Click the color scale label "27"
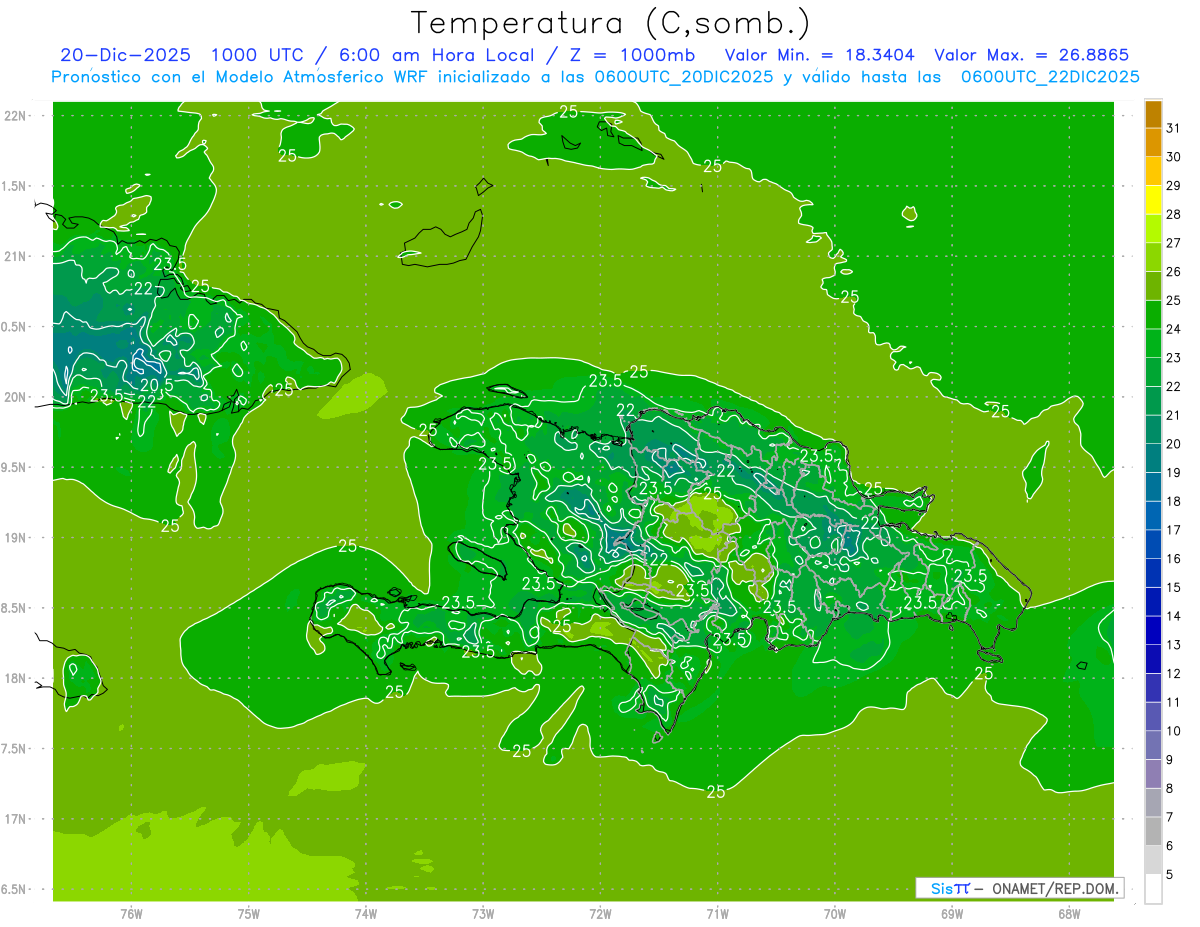The width and height of the screenshot is (1200, 927). pos(1174,243)
